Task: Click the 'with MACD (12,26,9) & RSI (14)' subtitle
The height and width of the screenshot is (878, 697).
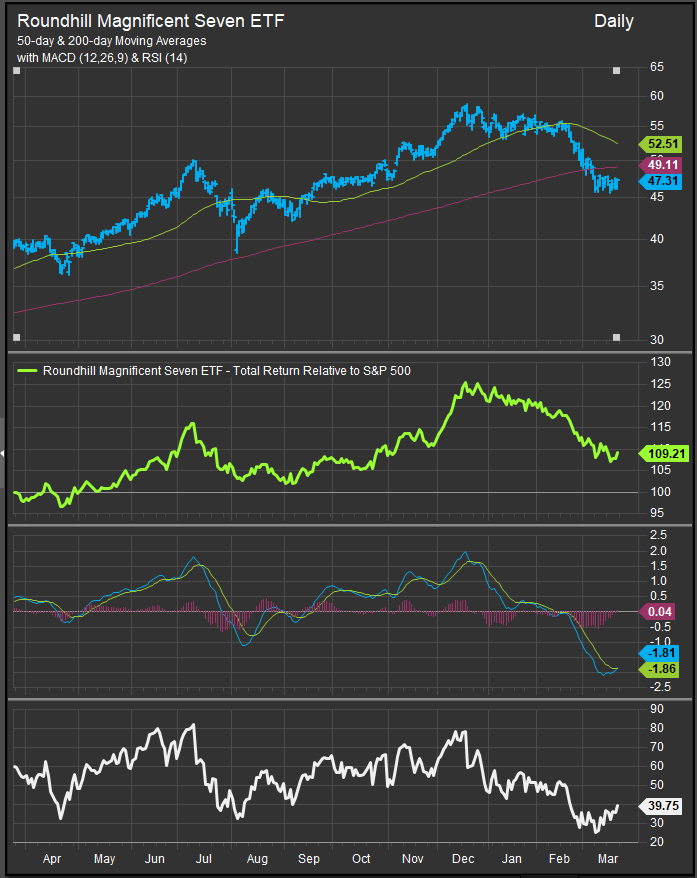Action: [x=102, y=58]
